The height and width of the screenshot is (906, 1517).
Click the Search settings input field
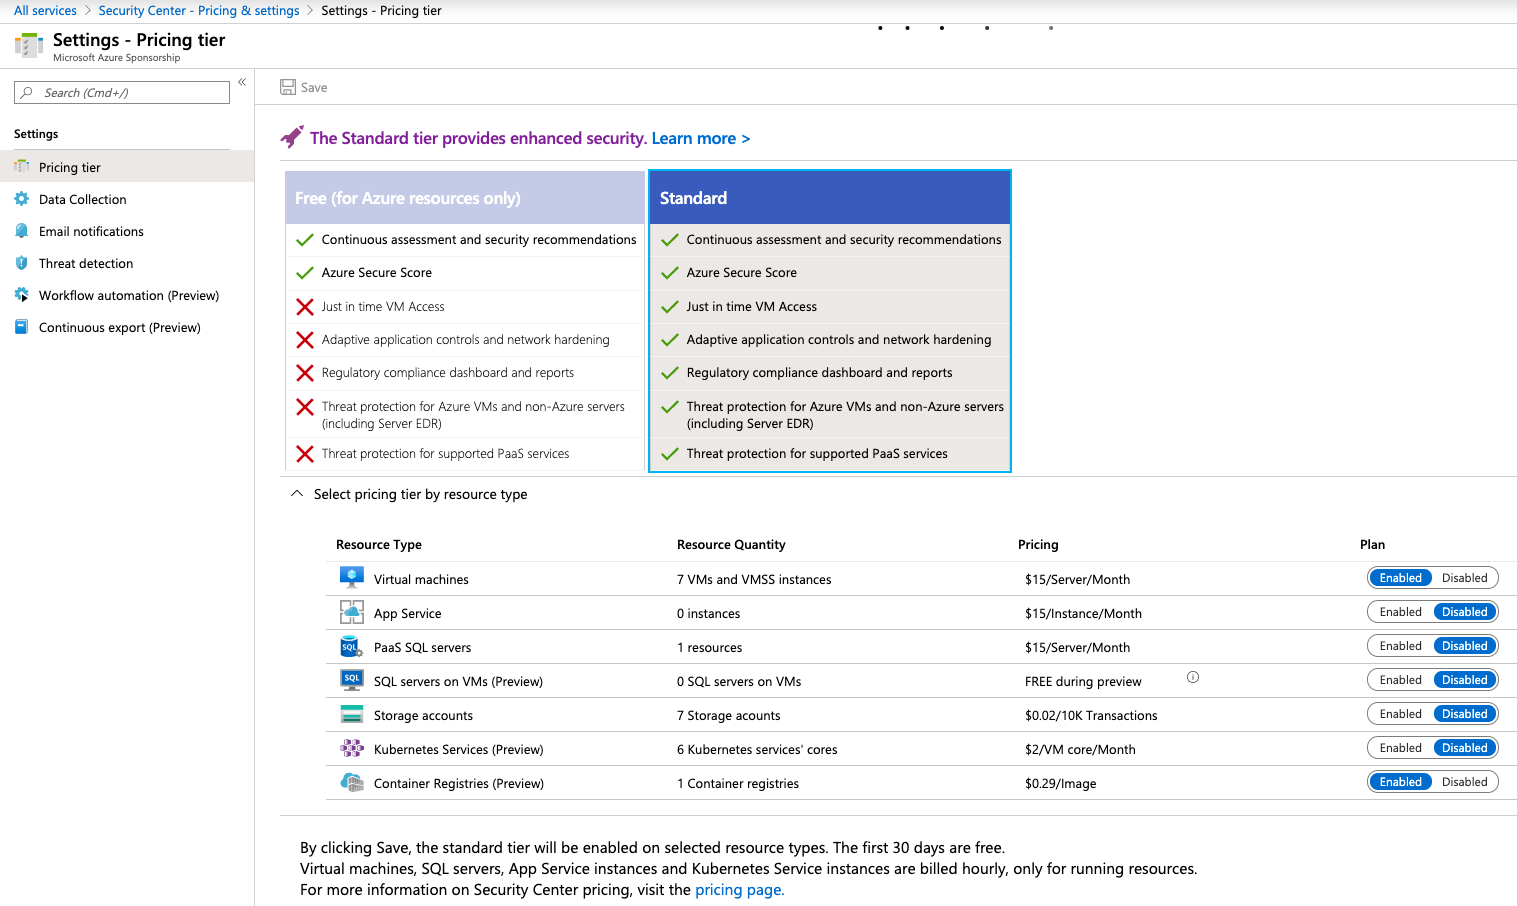[120, 92]
